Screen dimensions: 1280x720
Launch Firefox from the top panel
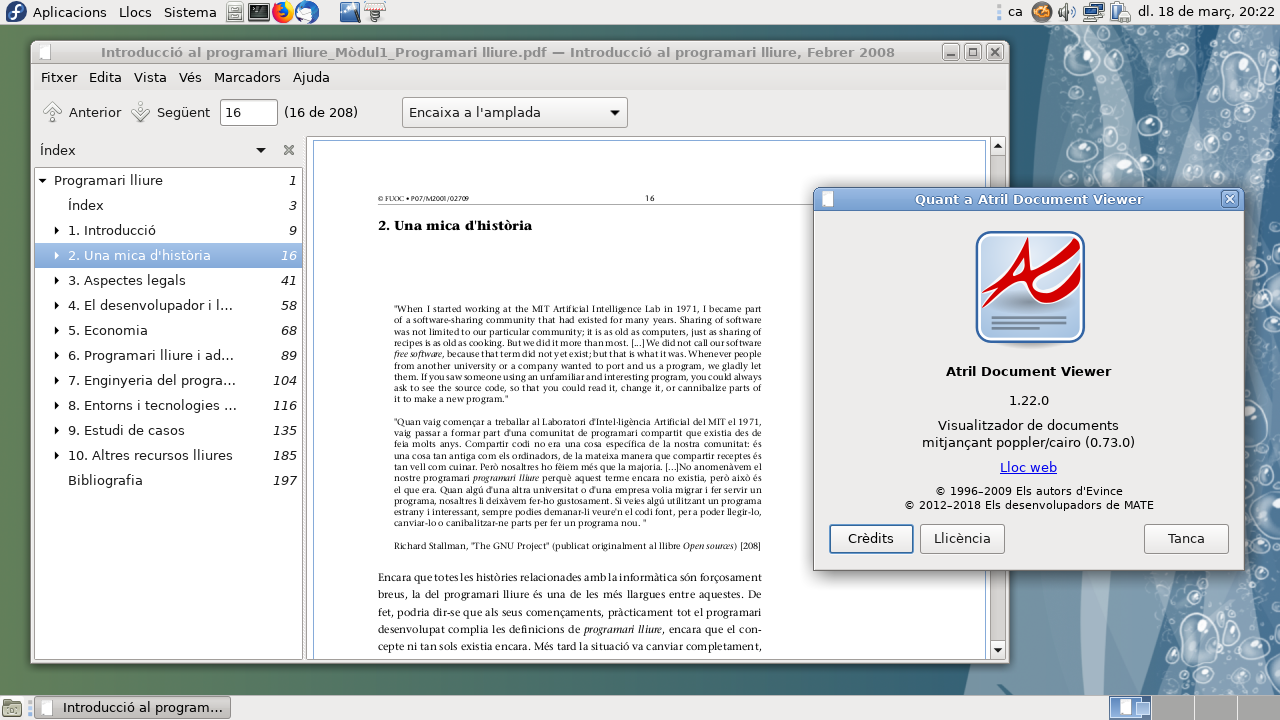(283, 12)
